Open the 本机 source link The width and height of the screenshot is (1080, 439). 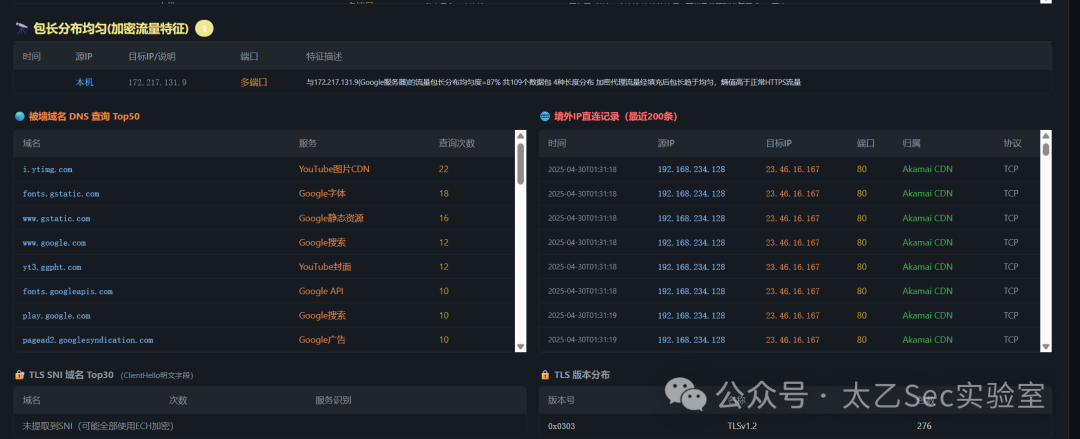click(x=85, y=82)
